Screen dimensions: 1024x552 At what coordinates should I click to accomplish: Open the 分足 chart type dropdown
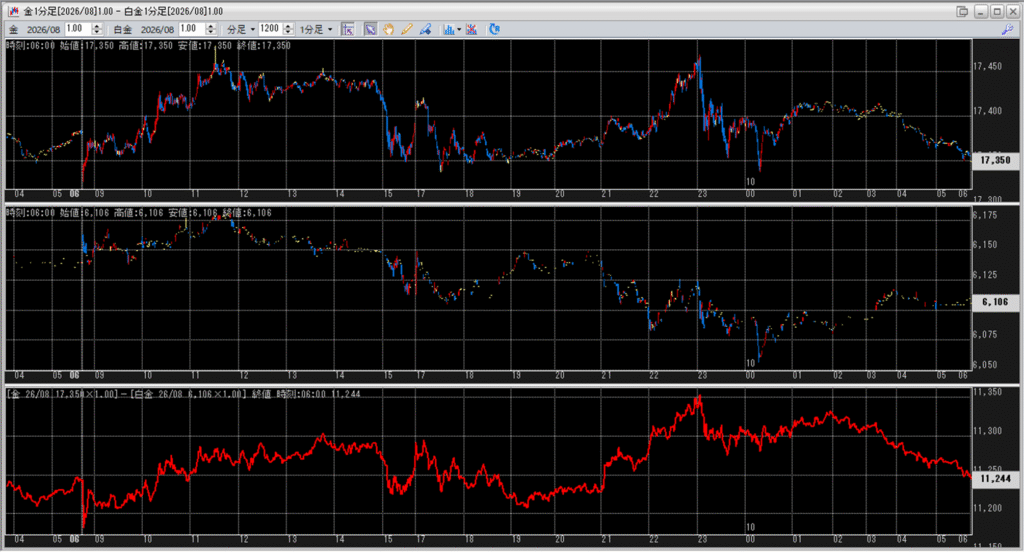241,29
